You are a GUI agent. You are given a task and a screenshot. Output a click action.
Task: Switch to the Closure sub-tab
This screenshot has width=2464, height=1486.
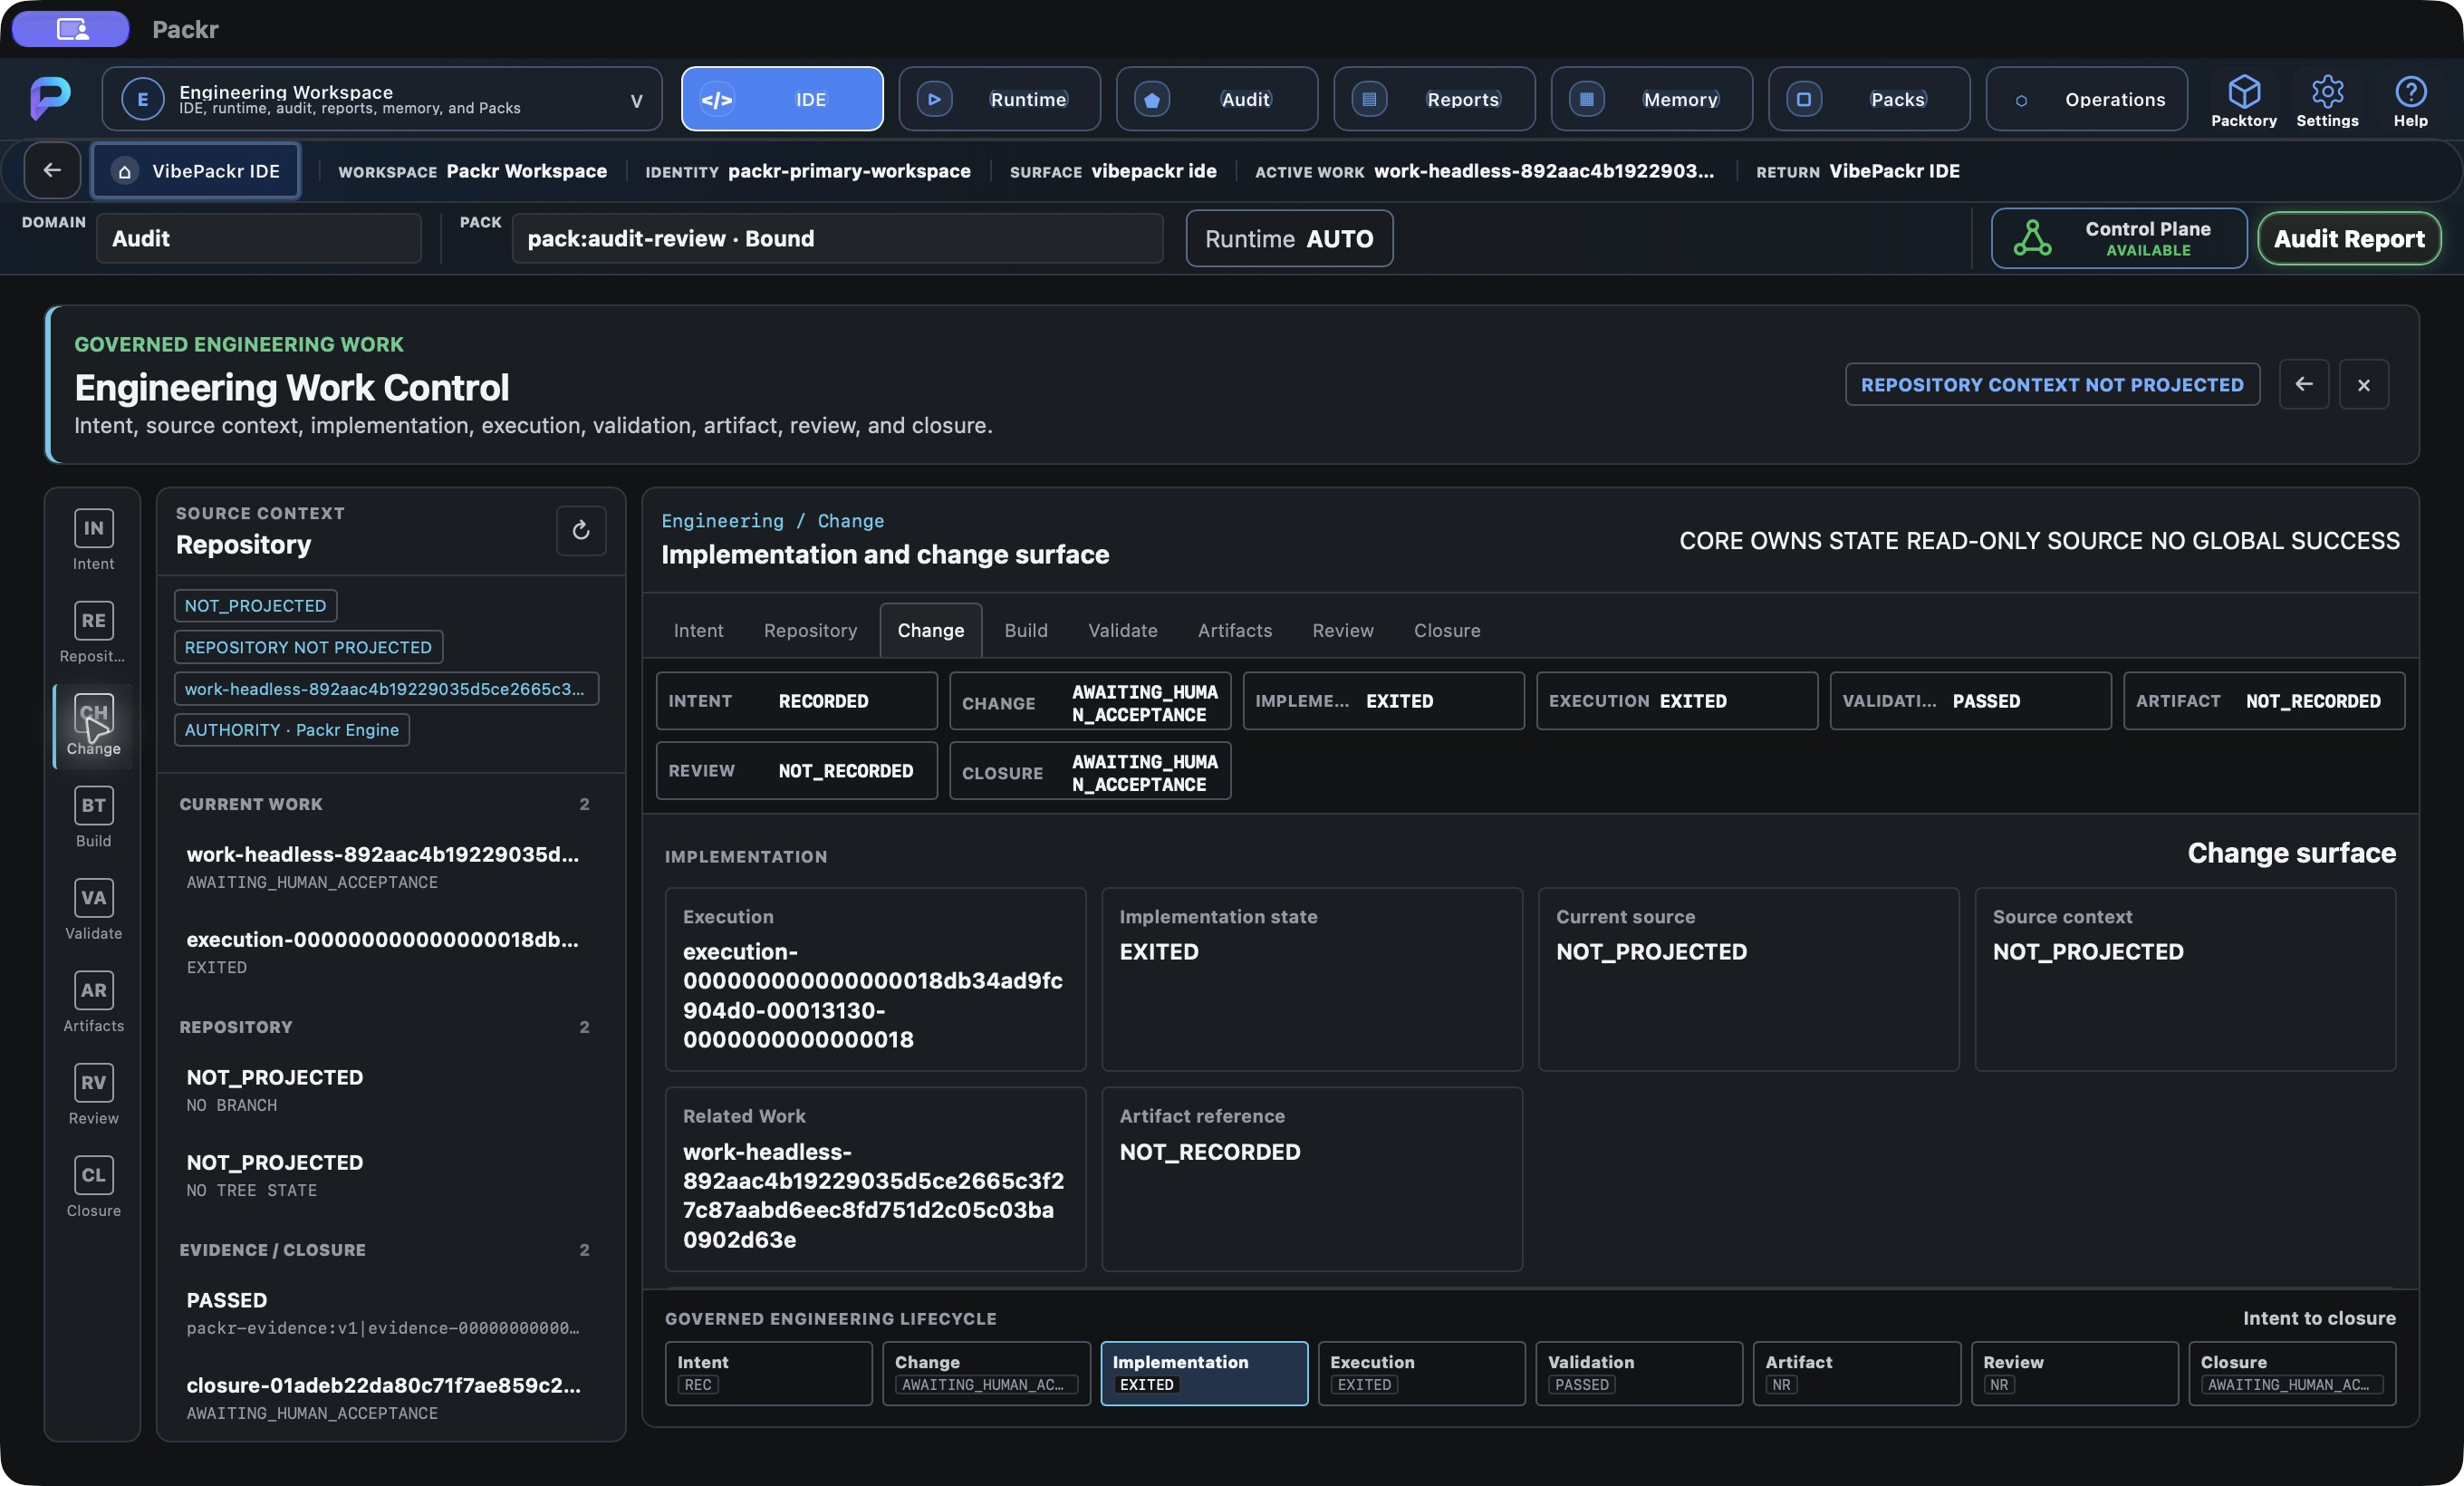click(x=1447, y=630)
